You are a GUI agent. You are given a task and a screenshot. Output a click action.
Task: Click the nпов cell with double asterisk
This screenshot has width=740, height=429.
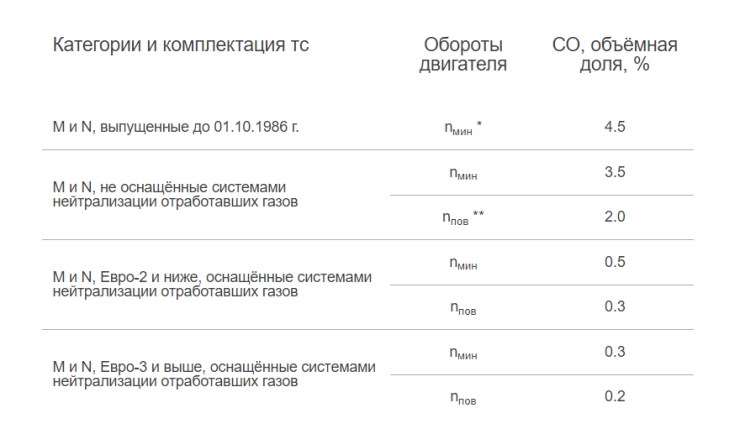463,218
